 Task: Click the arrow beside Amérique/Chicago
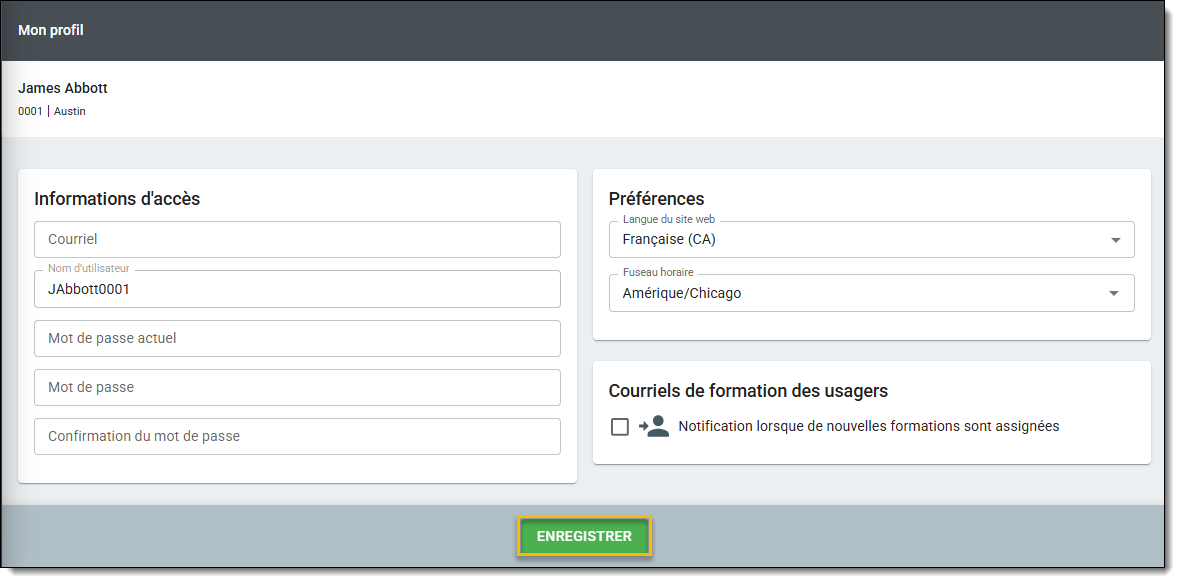(1115, 294)
